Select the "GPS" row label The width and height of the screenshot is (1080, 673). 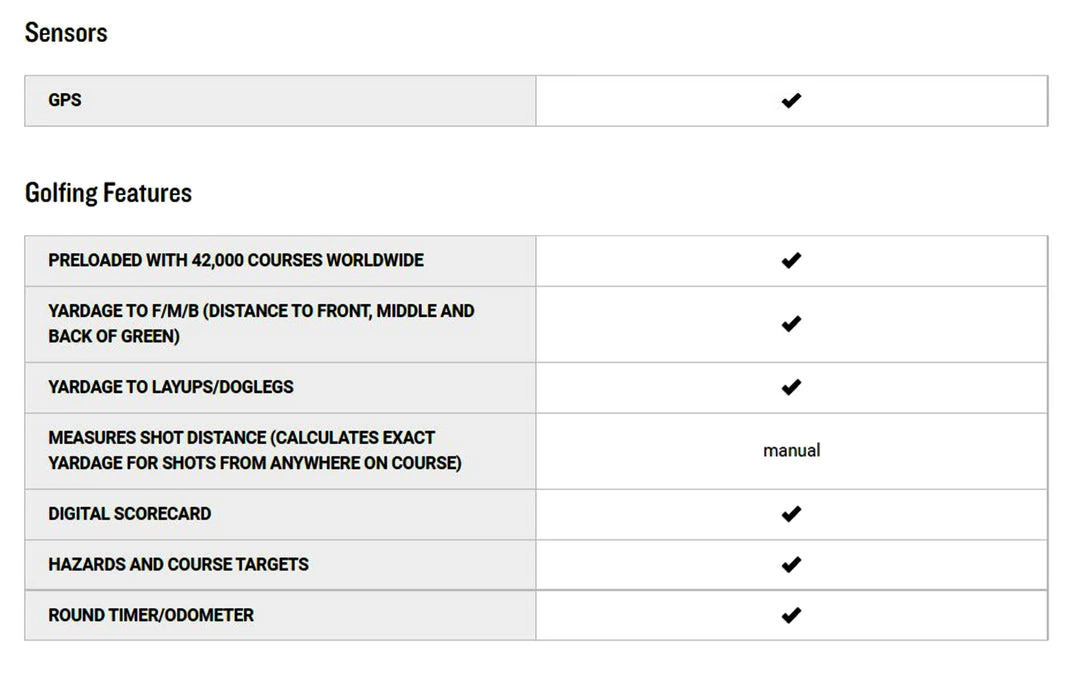[x=65, y=101]
